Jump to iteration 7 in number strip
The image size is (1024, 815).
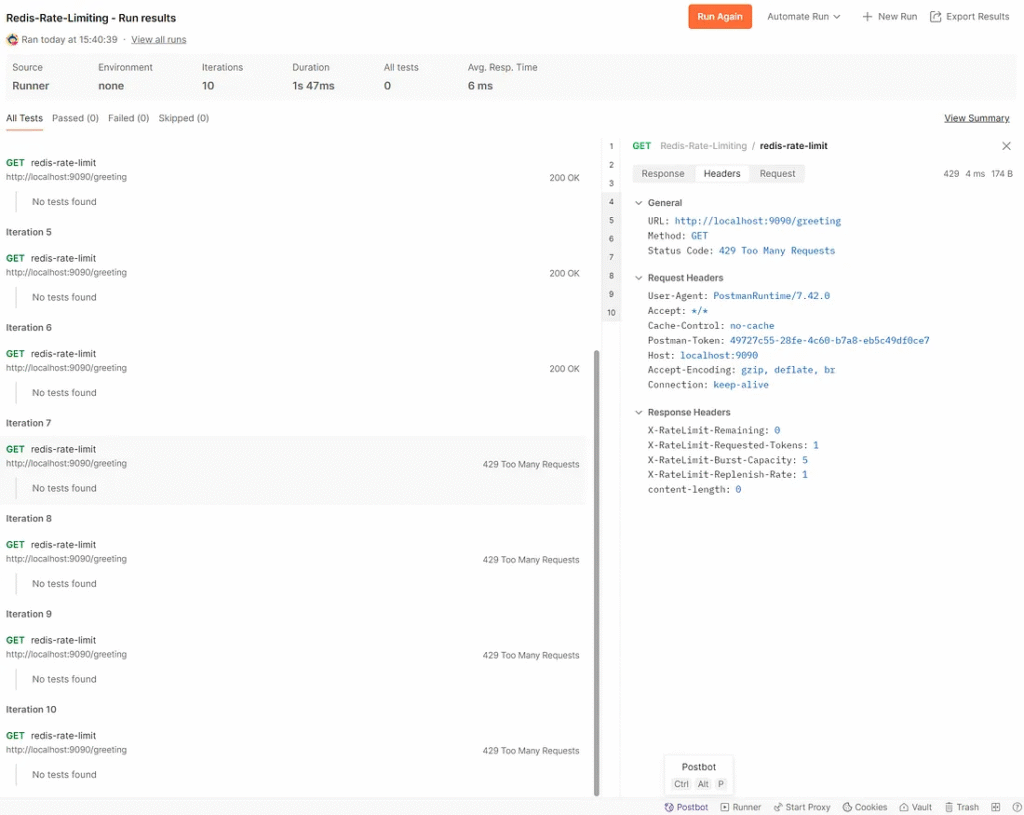[x=611, y=257]
